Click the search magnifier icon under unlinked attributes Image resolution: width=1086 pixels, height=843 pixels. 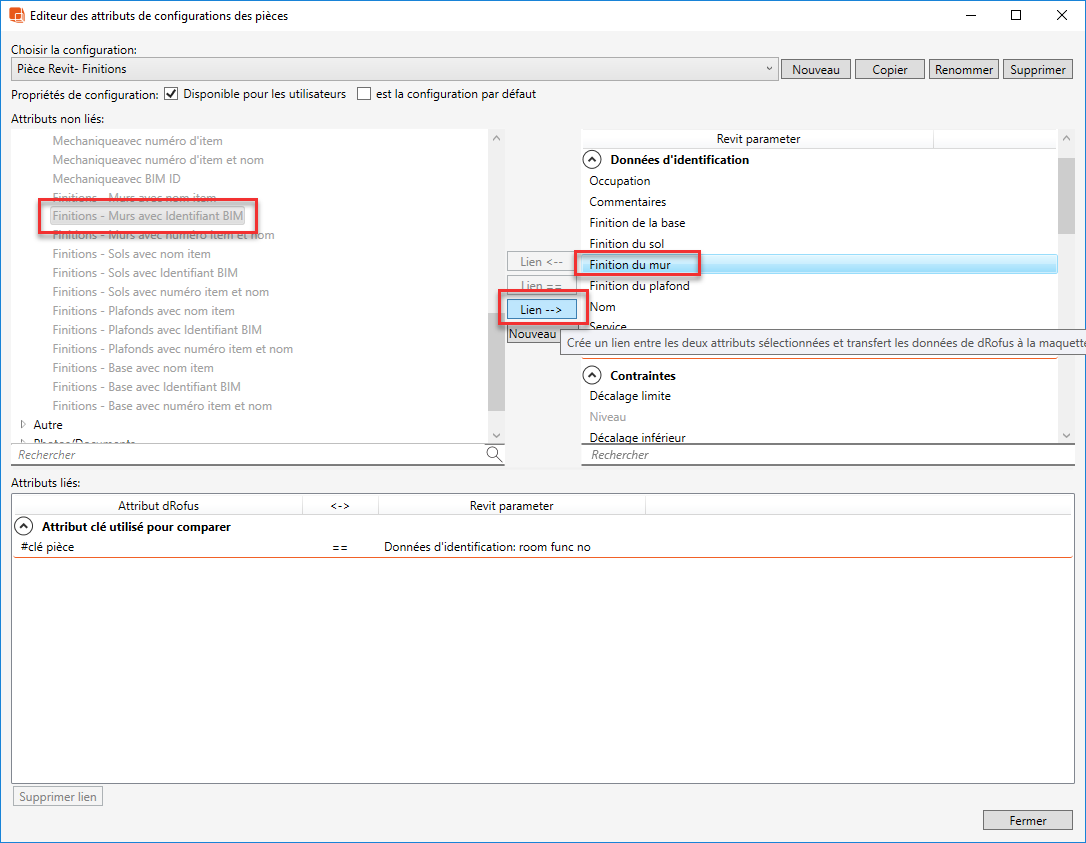click(494, 454)
